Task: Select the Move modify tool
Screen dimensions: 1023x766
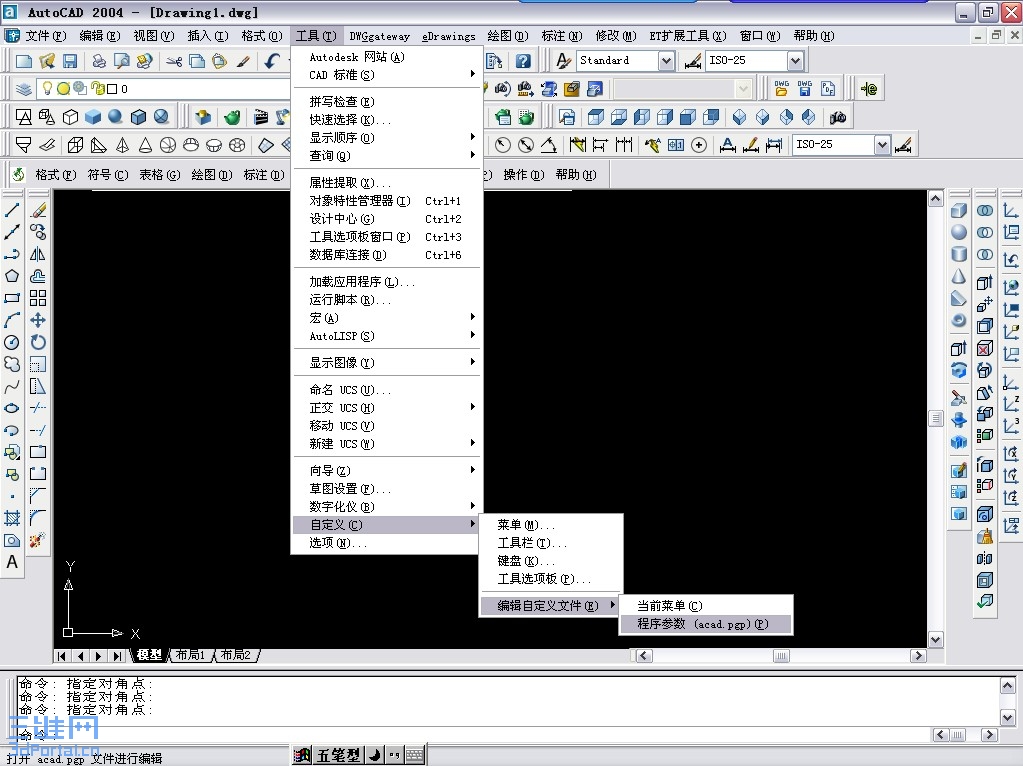Action: [x=38, y=320]
